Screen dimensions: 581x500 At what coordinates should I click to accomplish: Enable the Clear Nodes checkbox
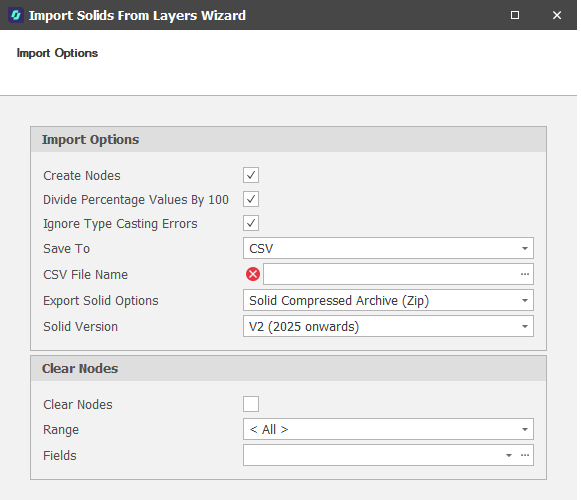[x=251, y=404]
